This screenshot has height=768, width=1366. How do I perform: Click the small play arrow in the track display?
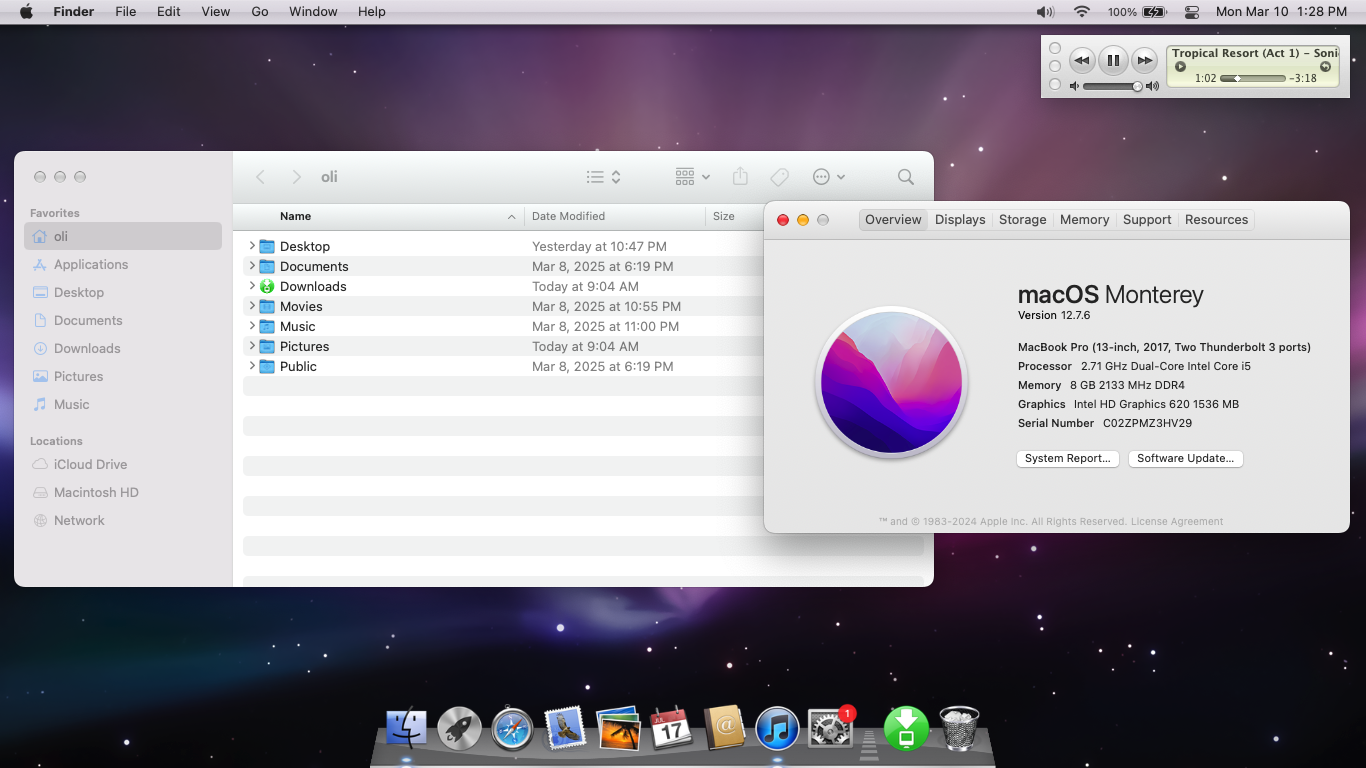(x=1180, y=67)
